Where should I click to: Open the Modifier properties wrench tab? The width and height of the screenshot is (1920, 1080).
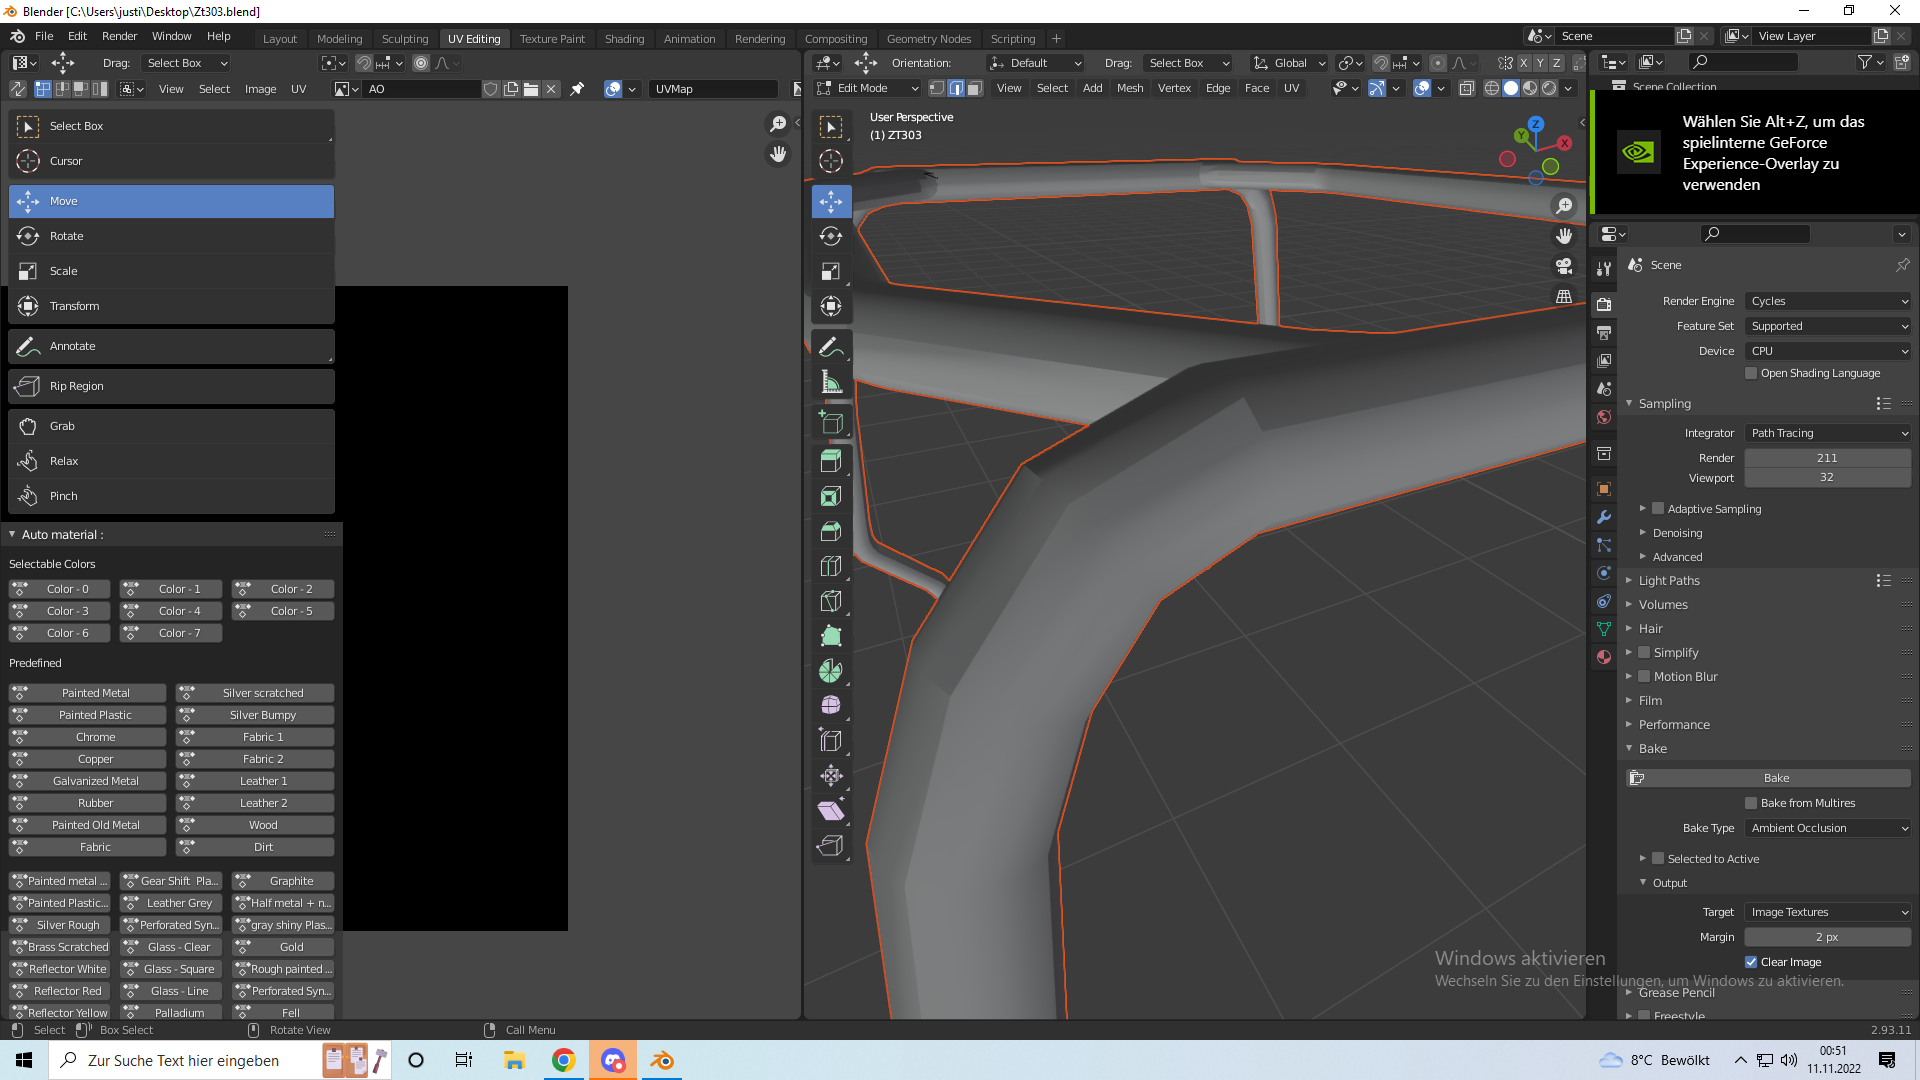(x=1604, y=517)
